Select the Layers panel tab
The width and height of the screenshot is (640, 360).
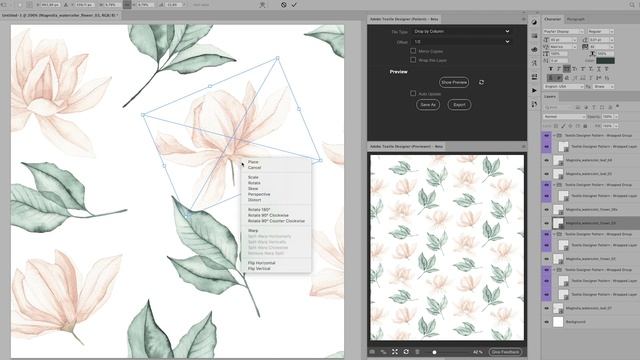coord(550,96)
